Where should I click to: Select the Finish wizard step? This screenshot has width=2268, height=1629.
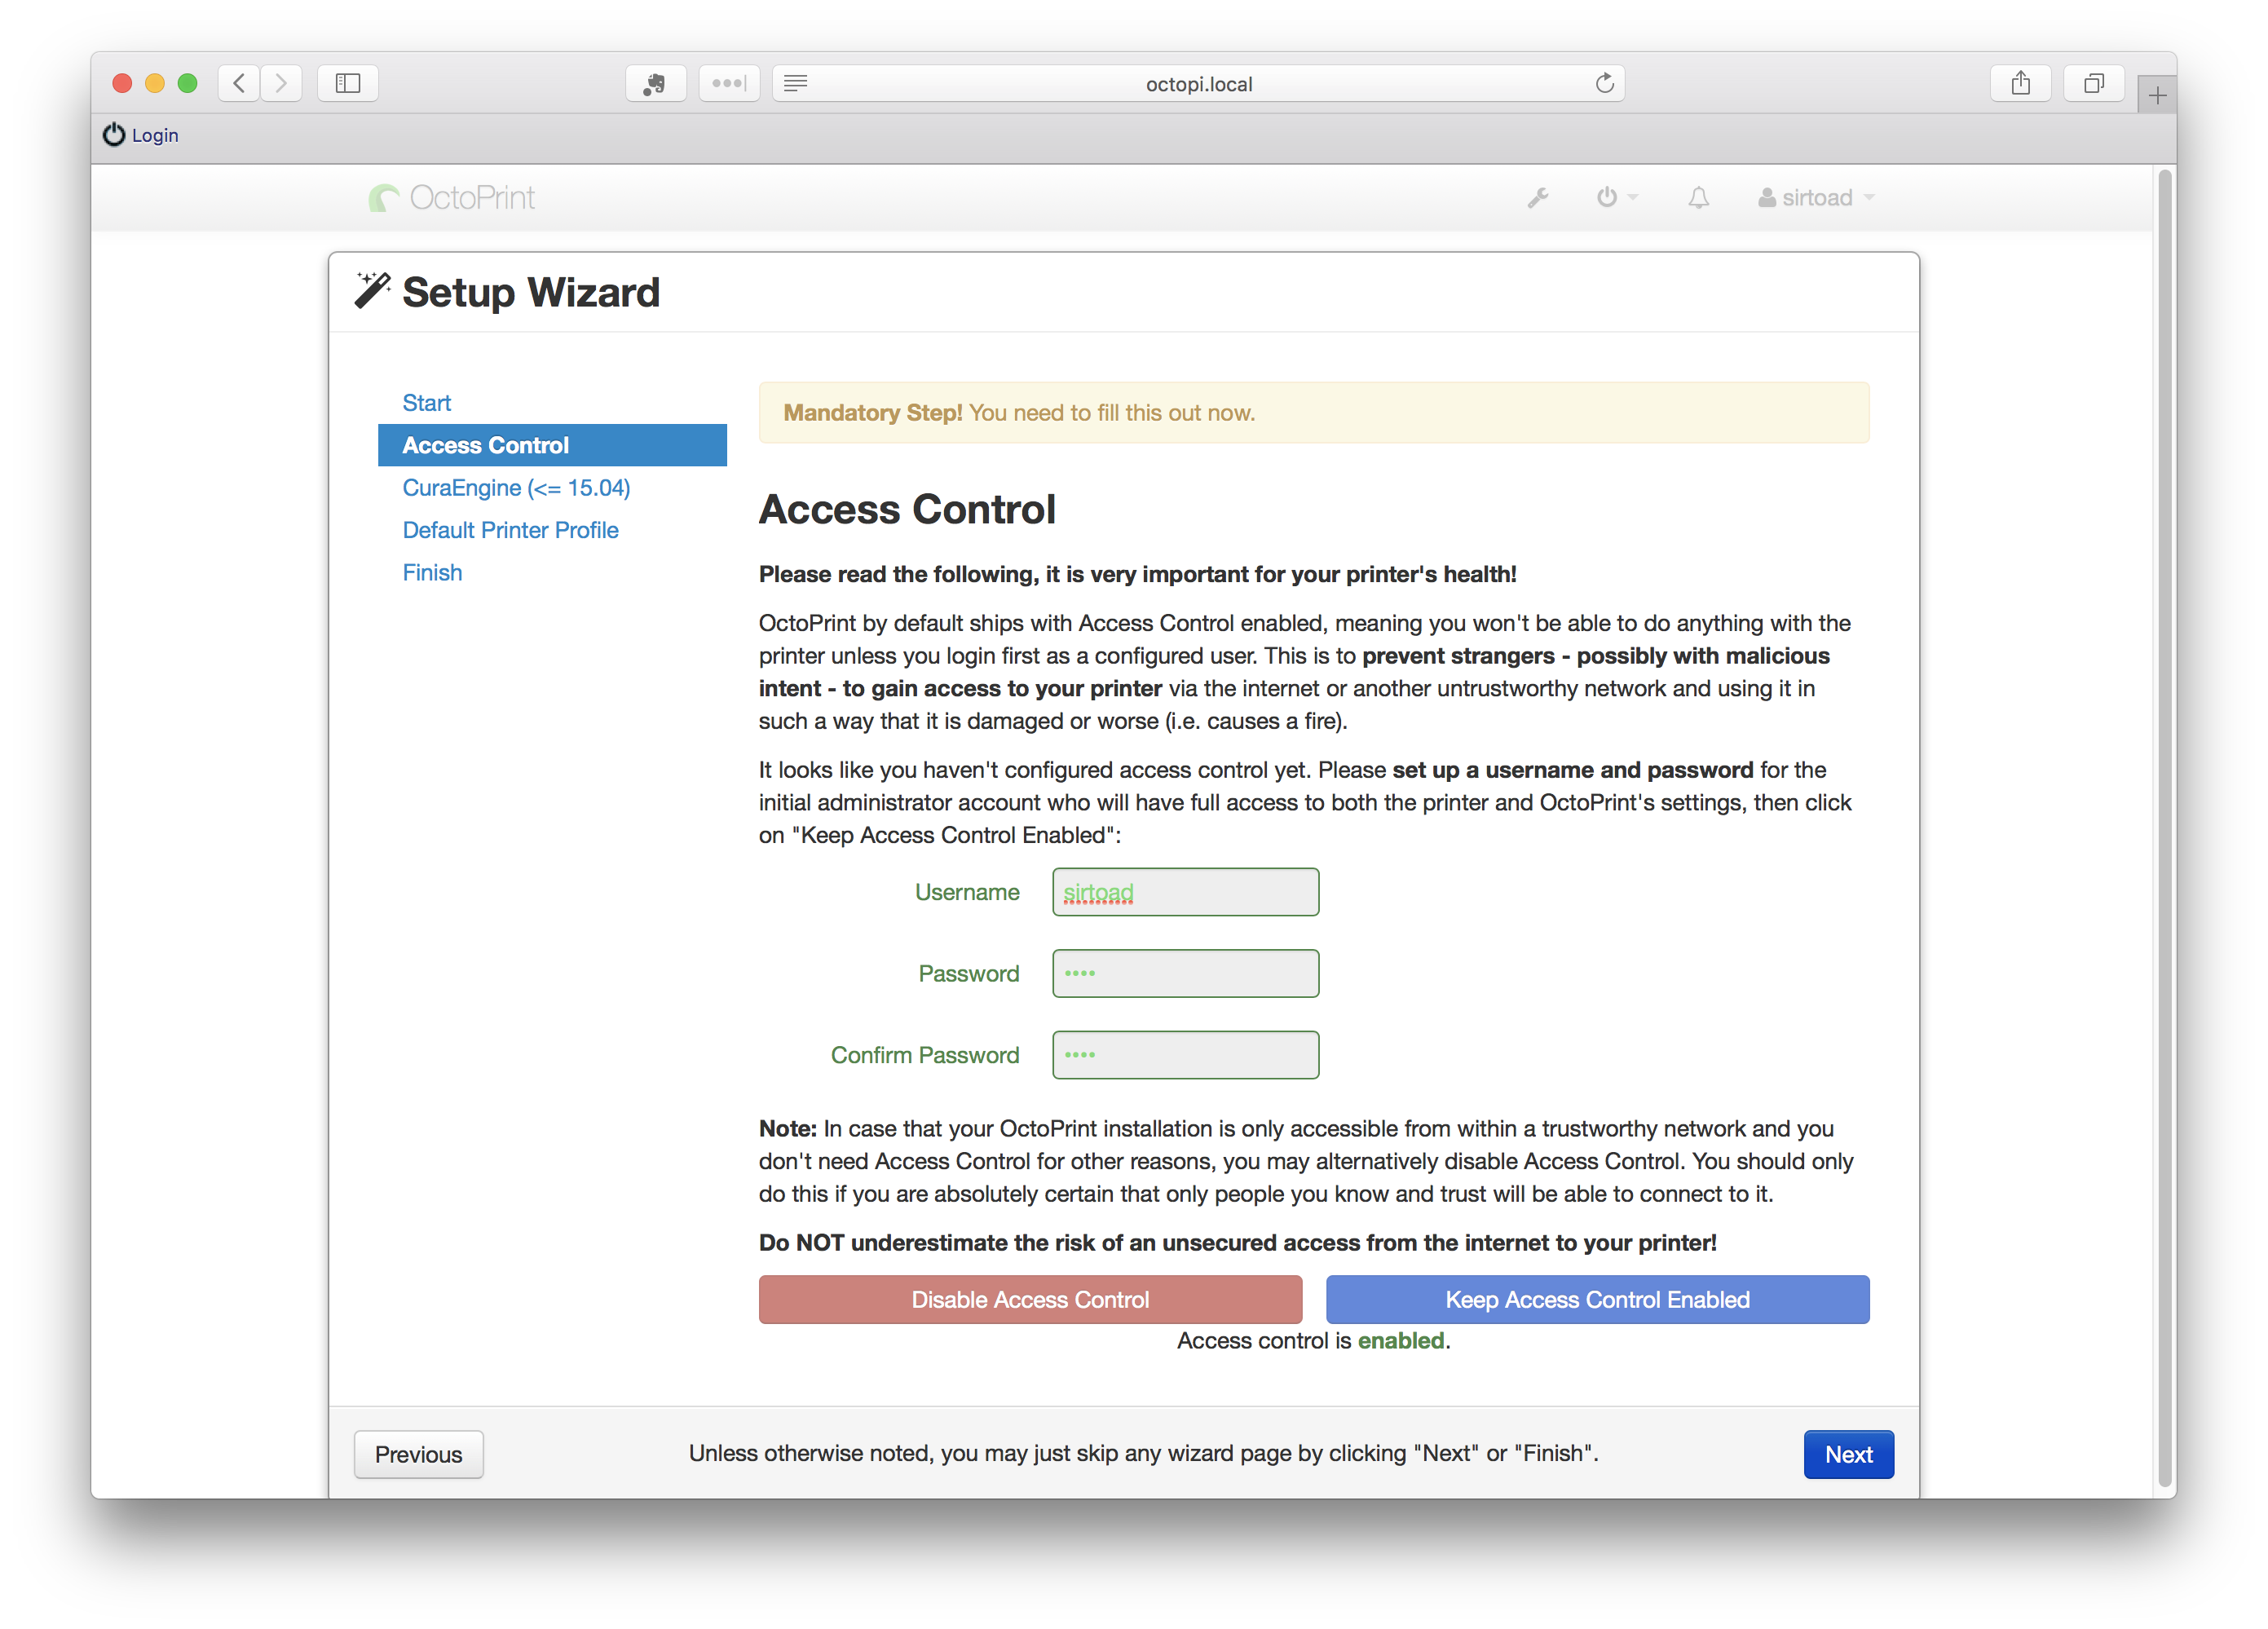pyautogui.click(x=432, y=573)
